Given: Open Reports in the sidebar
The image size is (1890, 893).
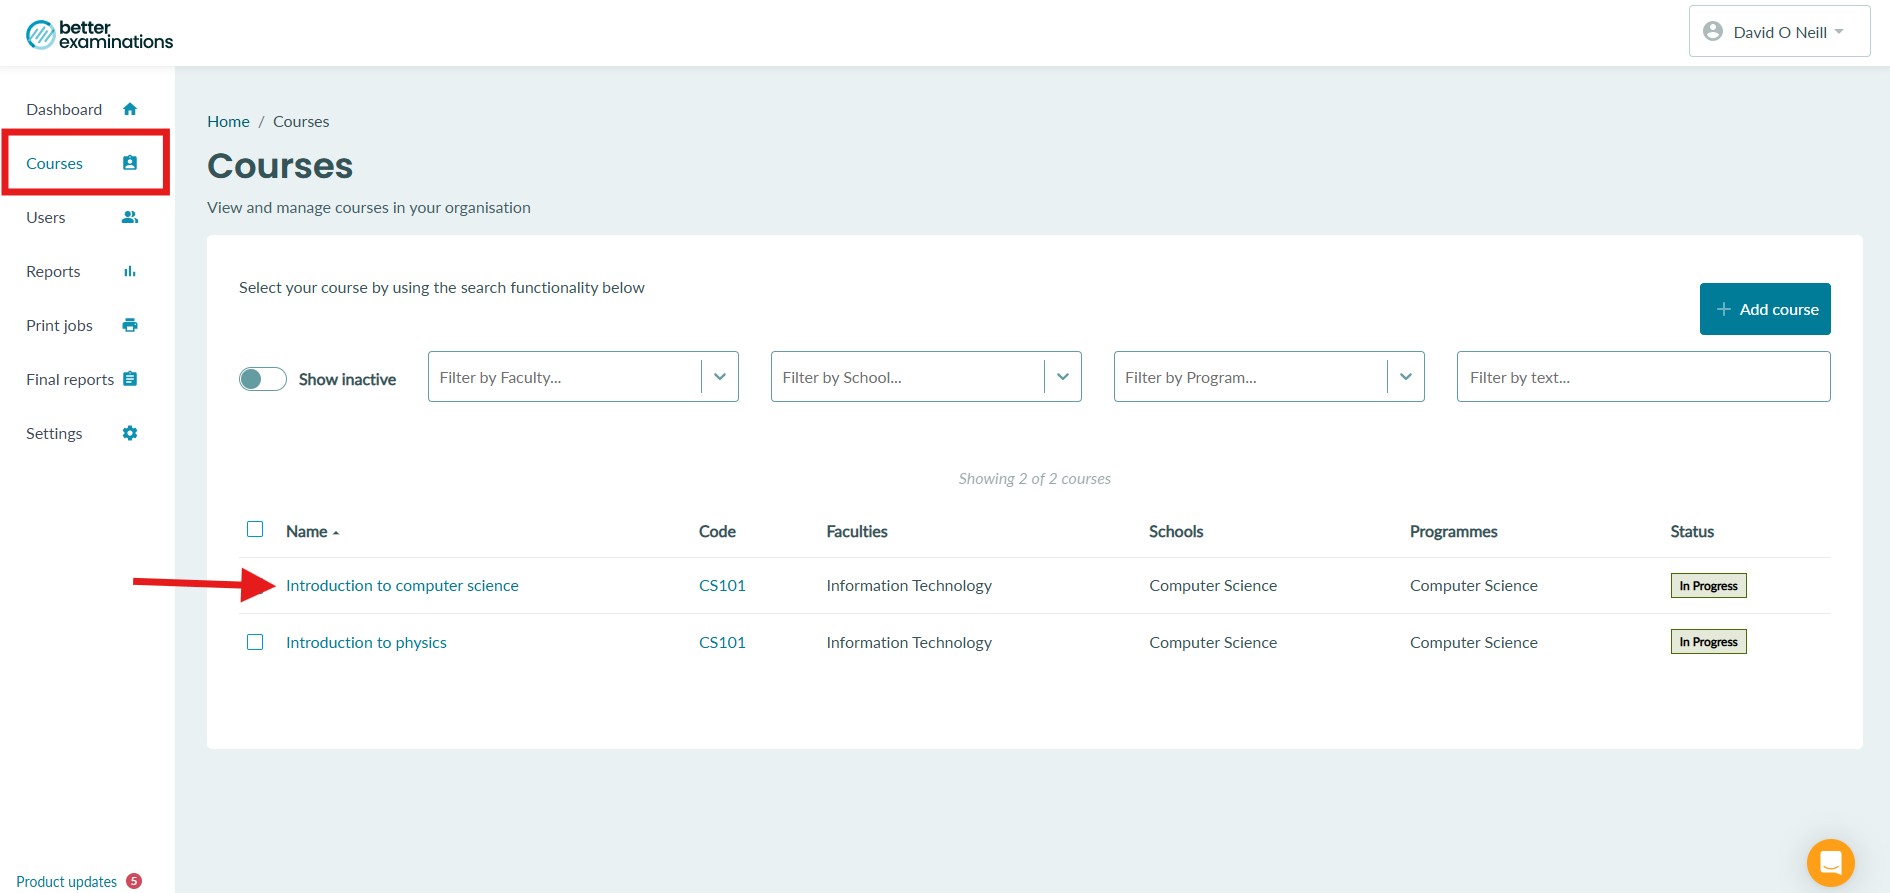Looking at the screenshot, I should pyautogui.click(x=53, y=271).
